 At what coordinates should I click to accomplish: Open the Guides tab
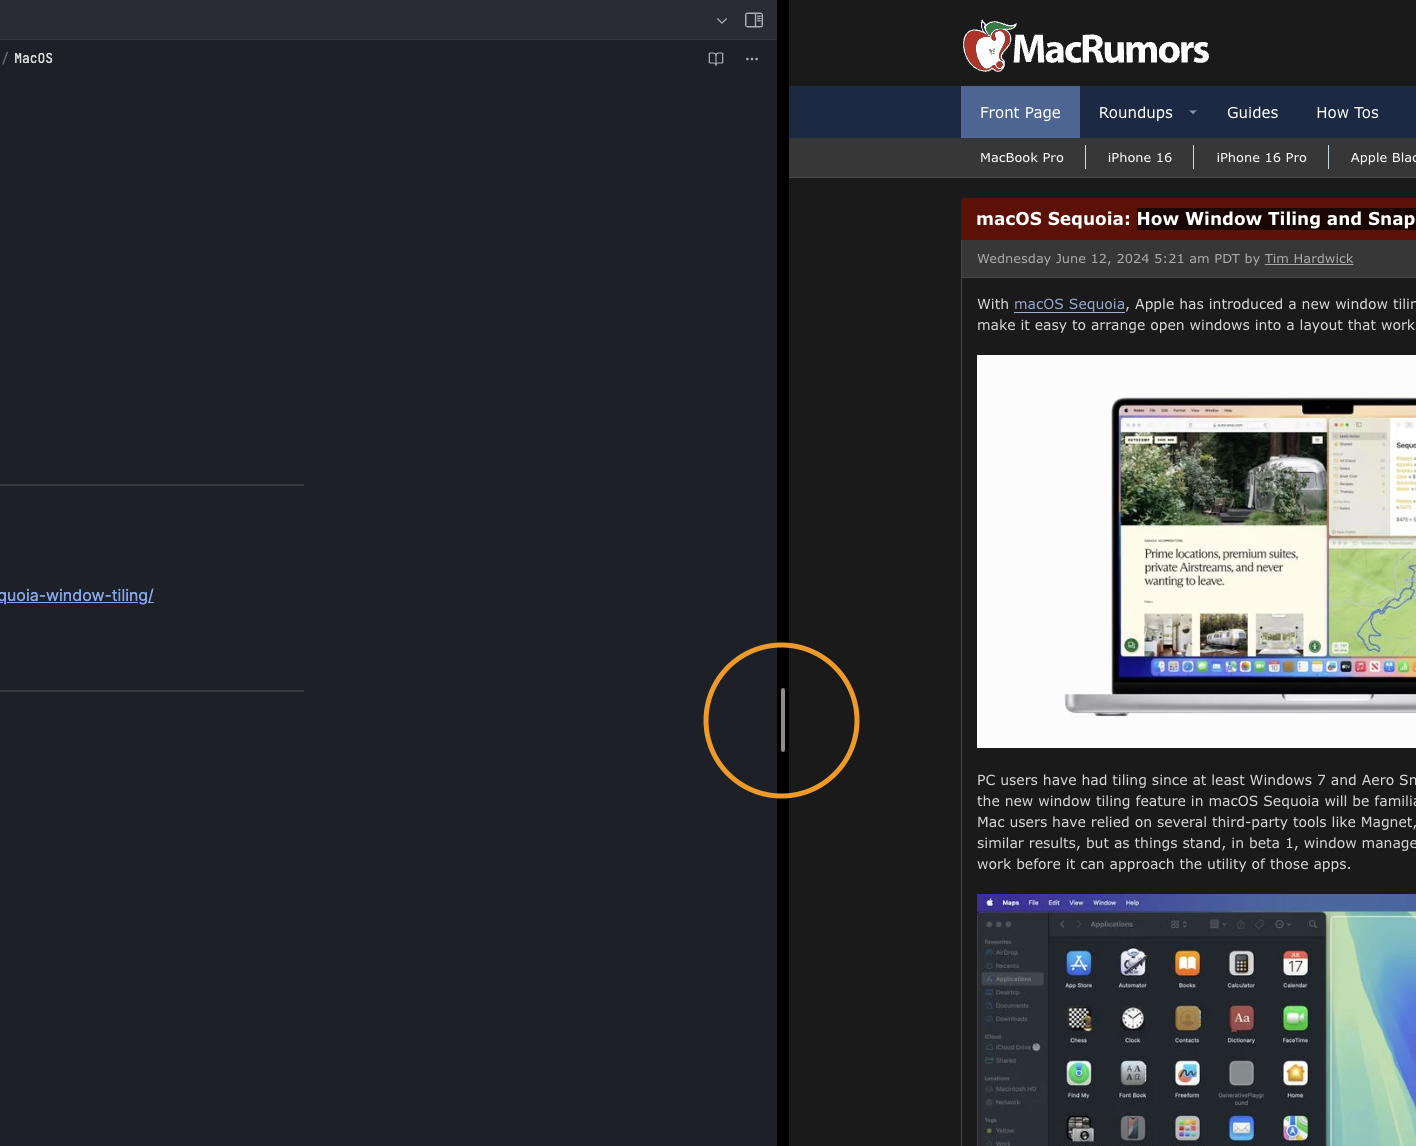1252,112
